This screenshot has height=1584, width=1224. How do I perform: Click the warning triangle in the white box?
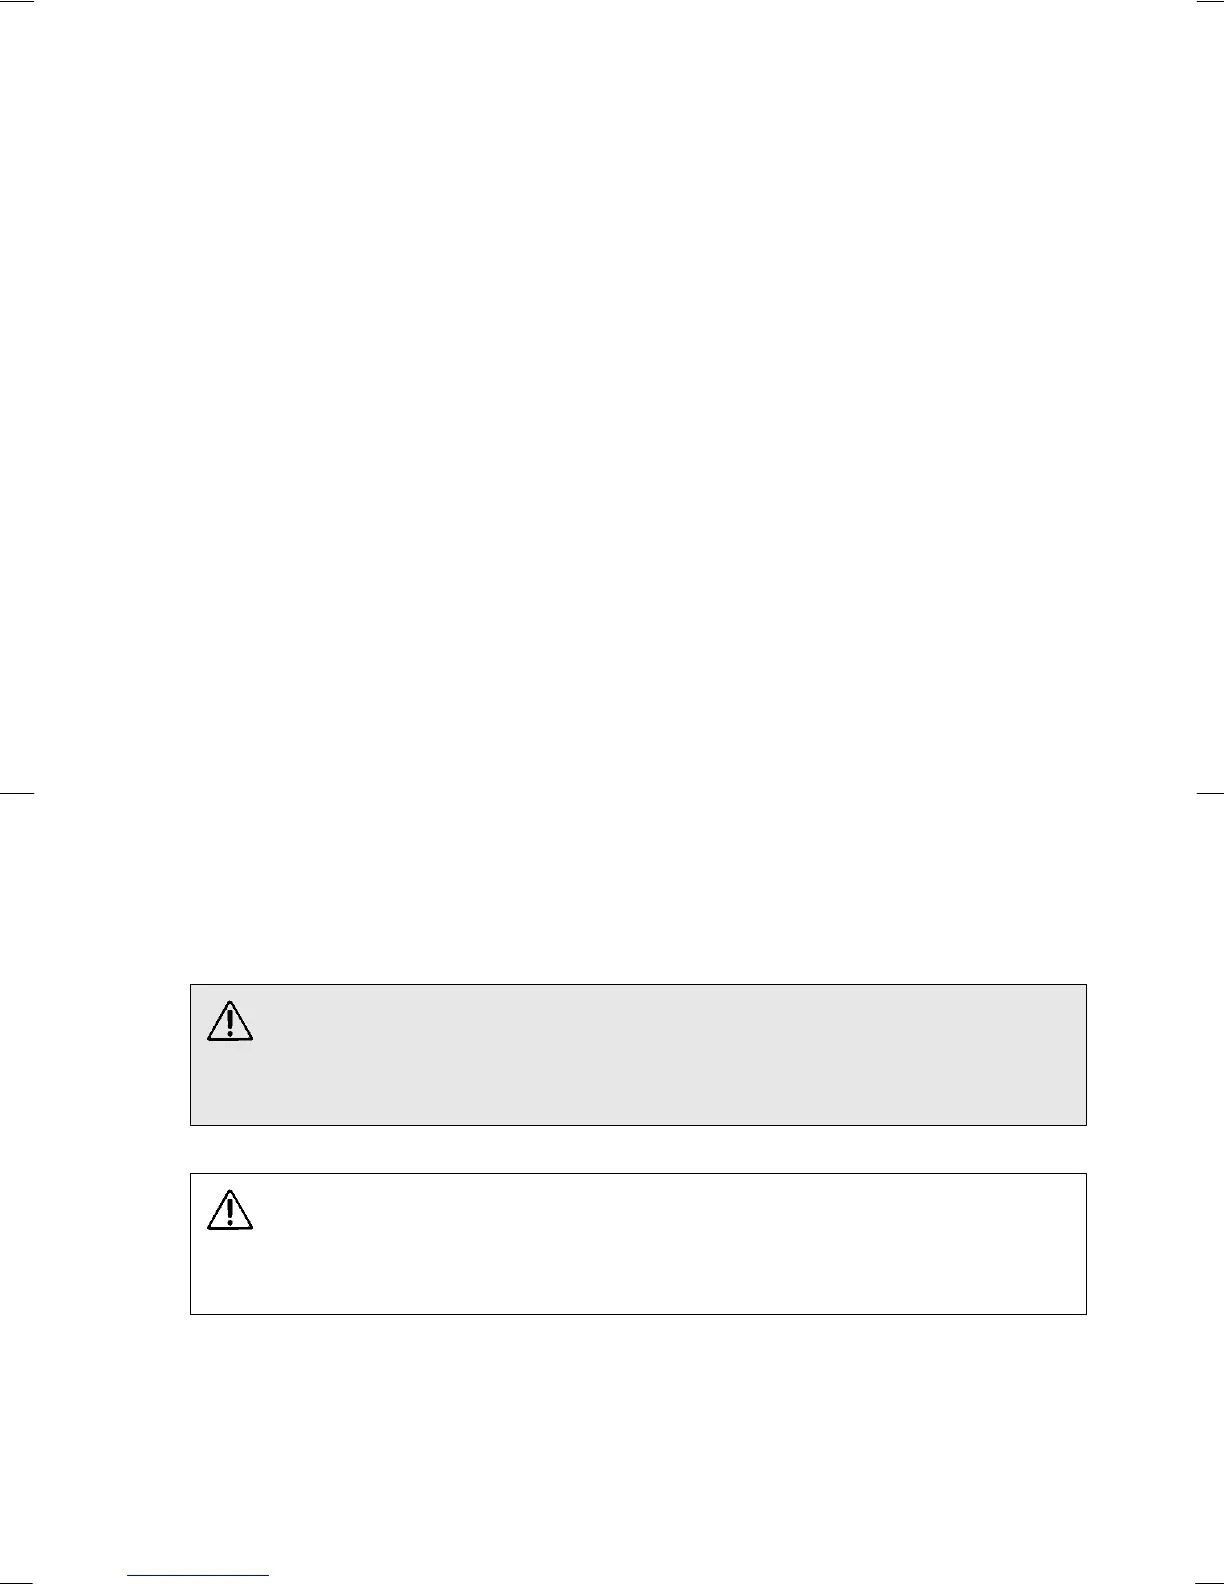tap(230, 1210)
